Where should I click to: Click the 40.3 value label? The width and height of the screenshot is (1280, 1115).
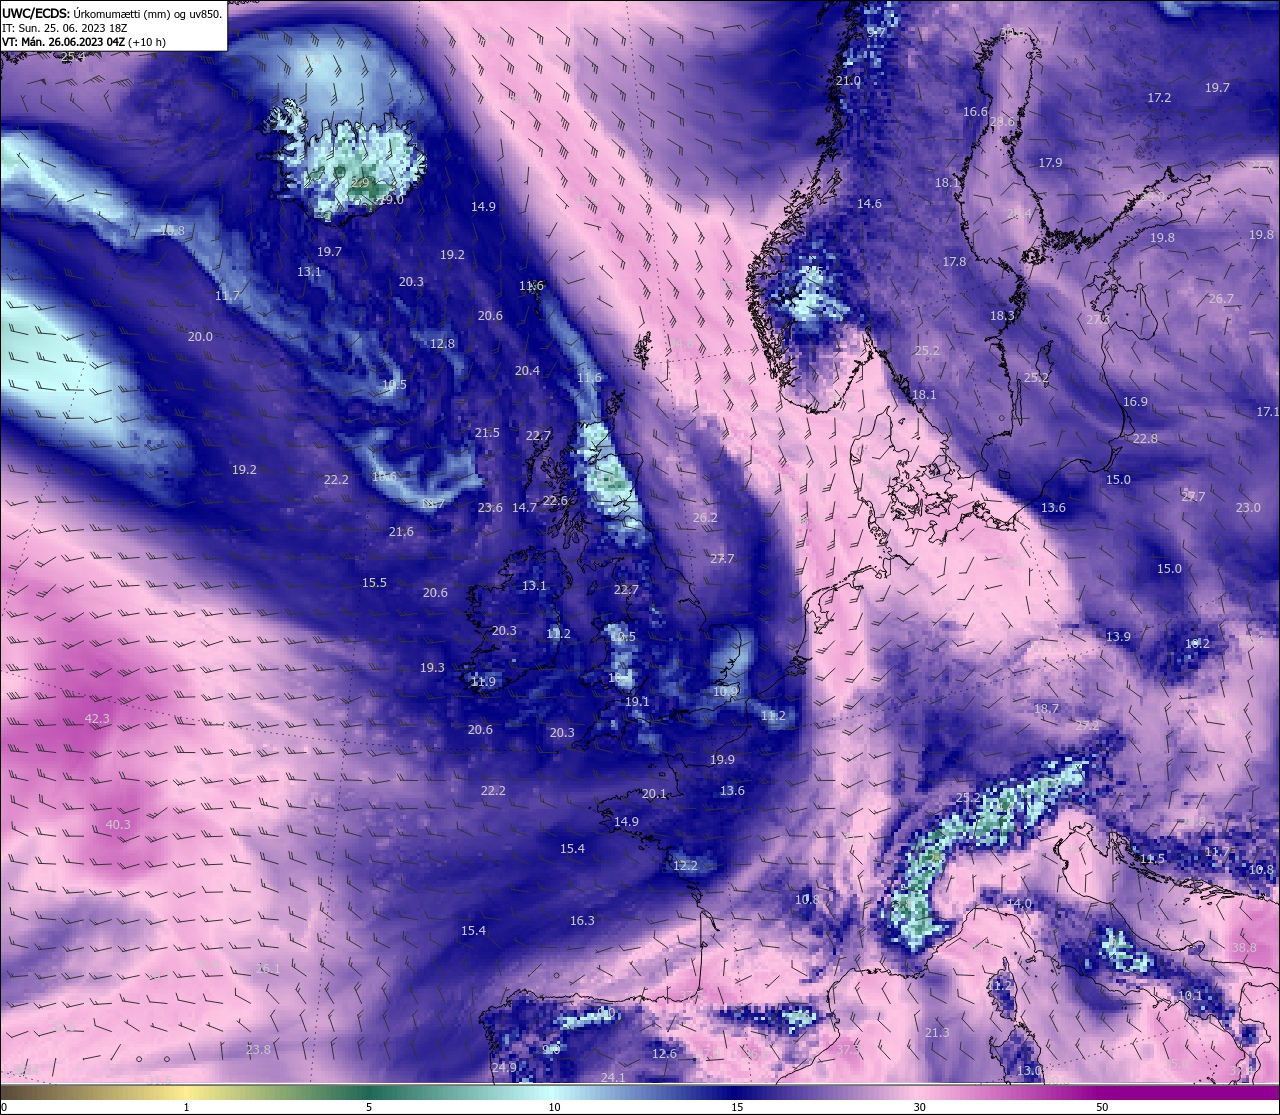(118, 824)
